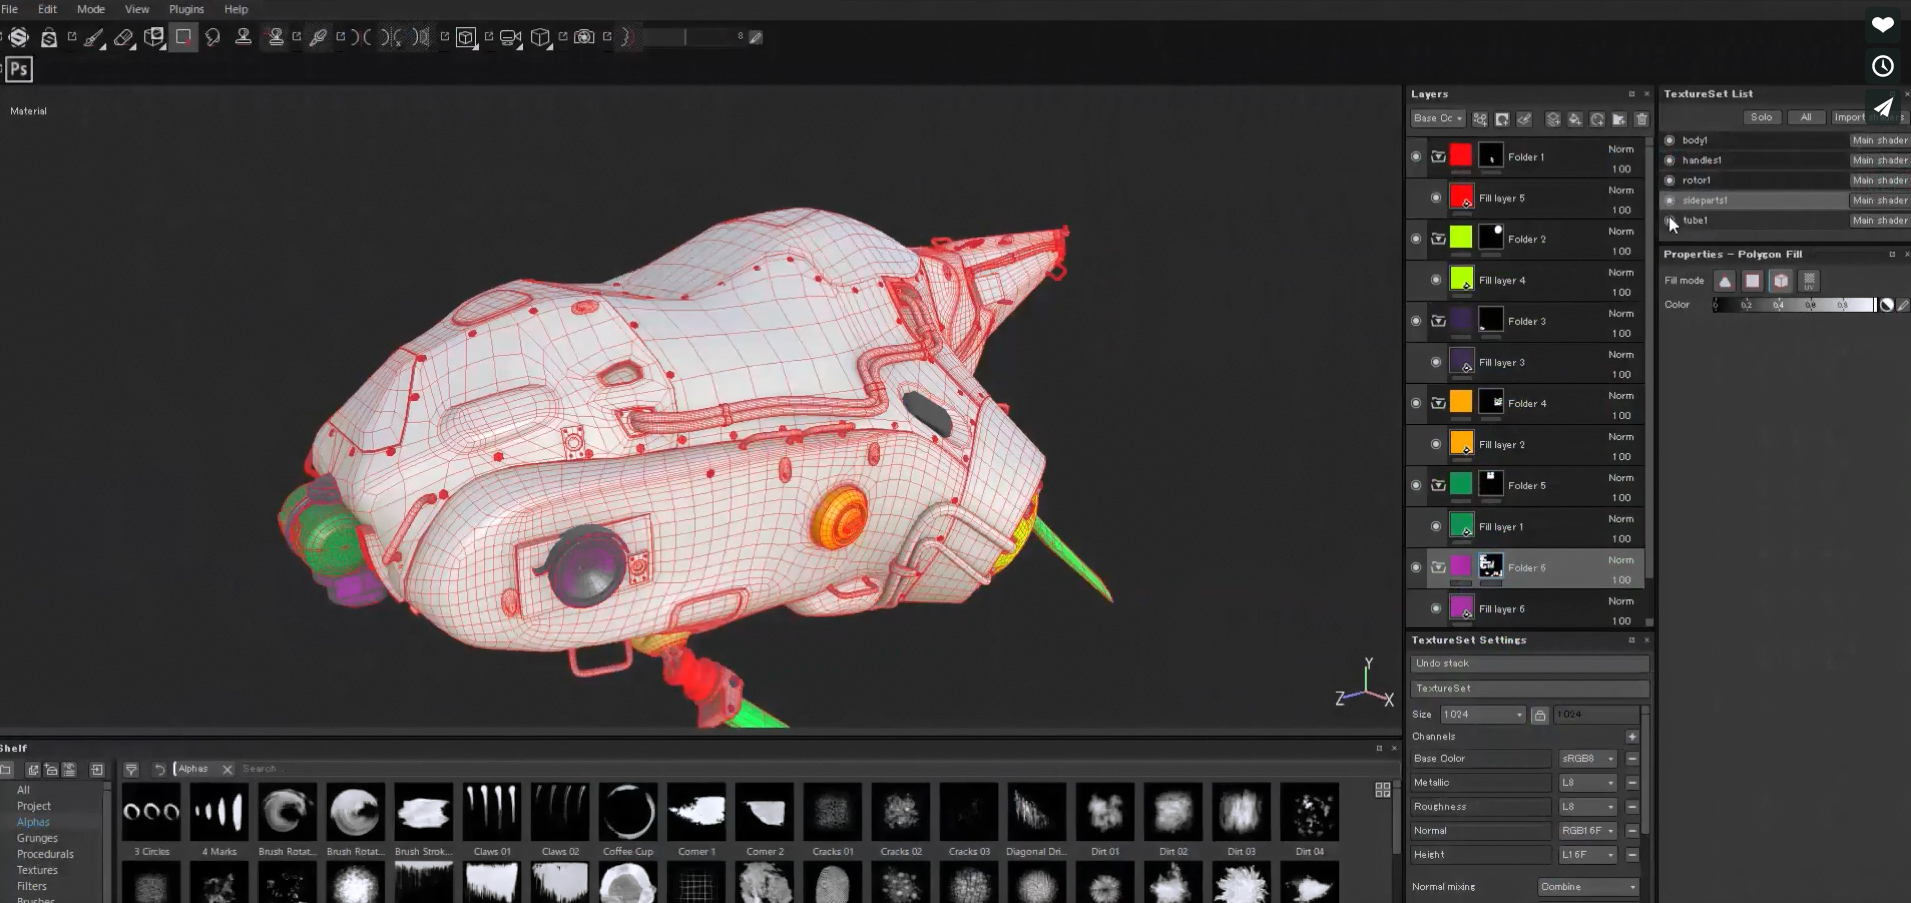Image resolution: width=1911 pixels, height=903 pixels.
Task: Activate the Polygon Fill tool
Action: 184,37
